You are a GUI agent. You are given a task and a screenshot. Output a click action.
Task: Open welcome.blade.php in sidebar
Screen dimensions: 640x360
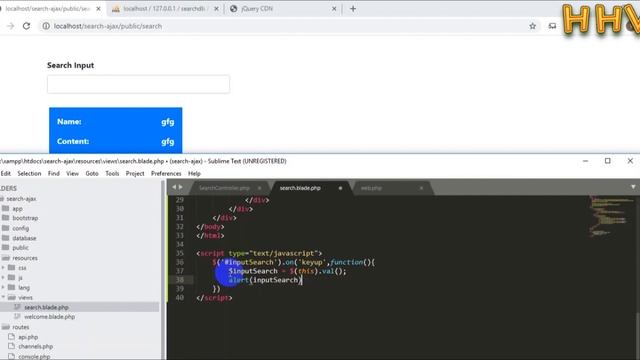pyautogui.click(x=49, y=317)
